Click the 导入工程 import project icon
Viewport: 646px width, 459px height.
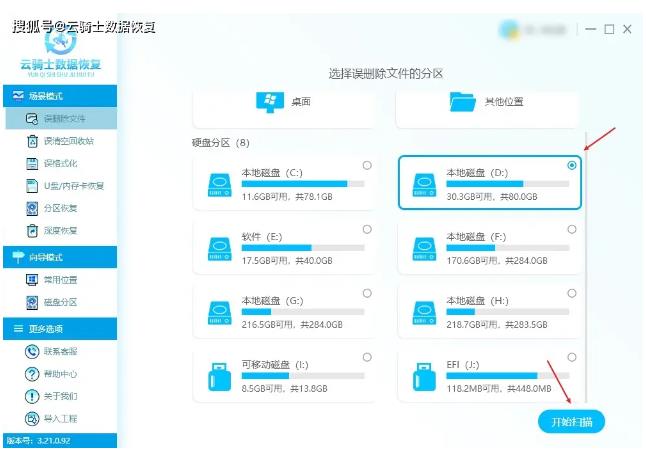(33, 418)
